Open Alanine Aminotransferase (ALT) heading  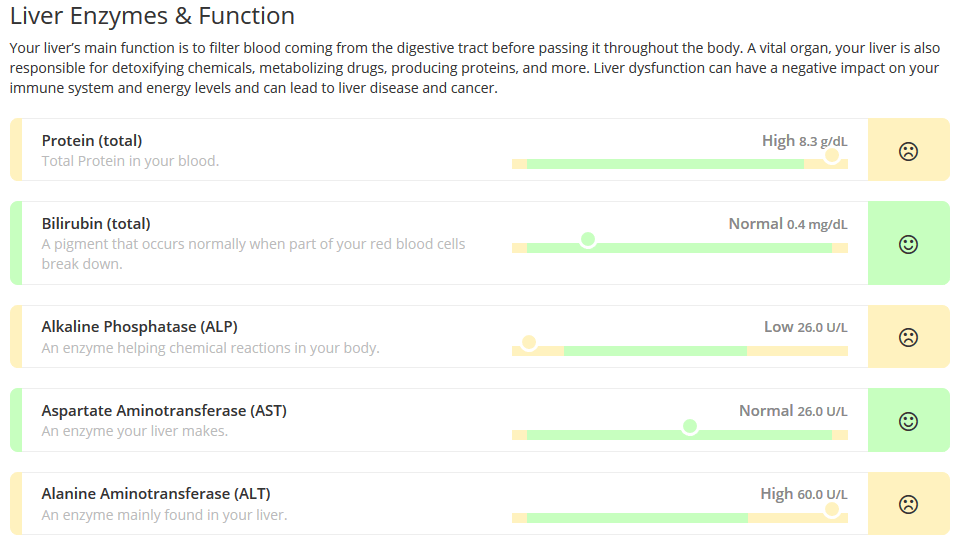[156, 494]
